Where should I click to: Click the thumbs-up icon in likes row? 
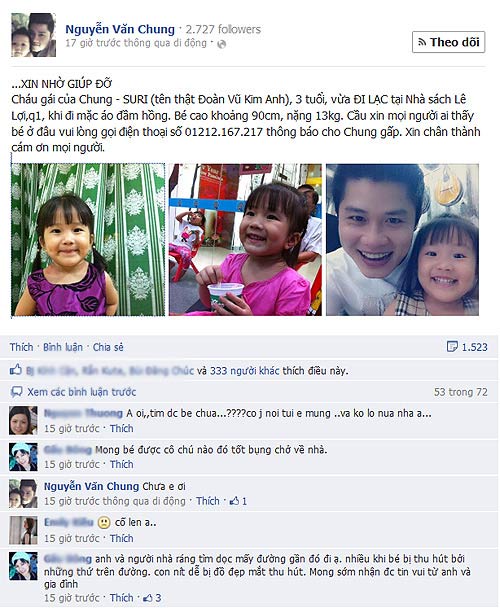point(16,370)
